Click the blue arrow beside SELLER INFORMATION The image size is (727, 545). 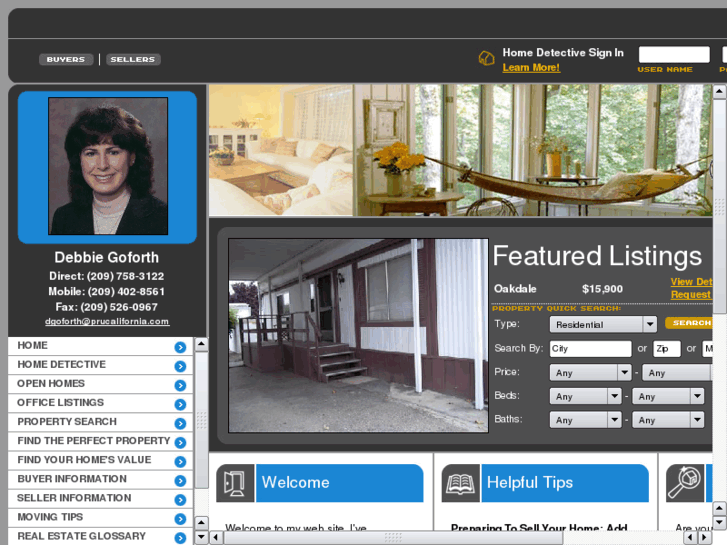(x=180, y=500)
